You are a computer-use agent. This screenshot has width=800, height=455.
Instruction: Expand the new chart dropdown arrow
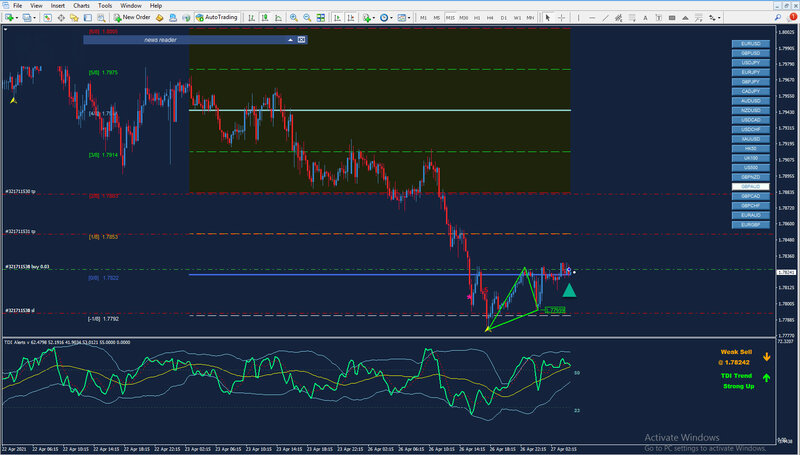[x=17, y=18]
